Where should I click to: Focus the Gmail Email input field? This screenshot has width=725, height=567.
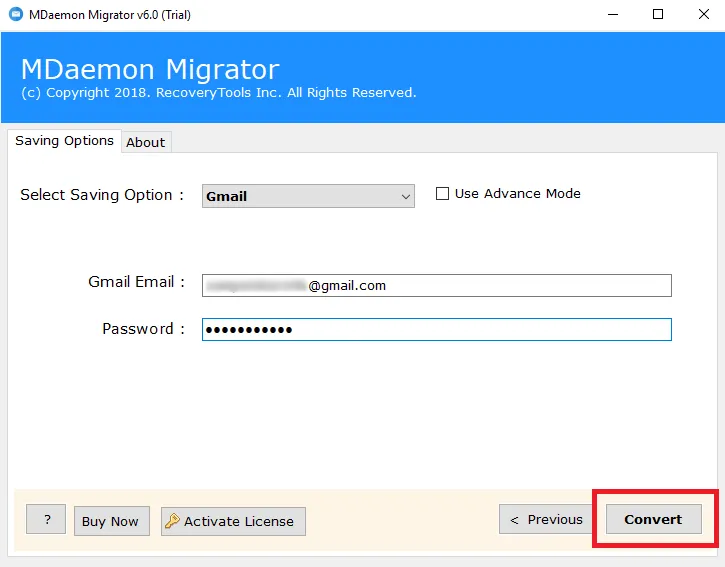point(436,285)
